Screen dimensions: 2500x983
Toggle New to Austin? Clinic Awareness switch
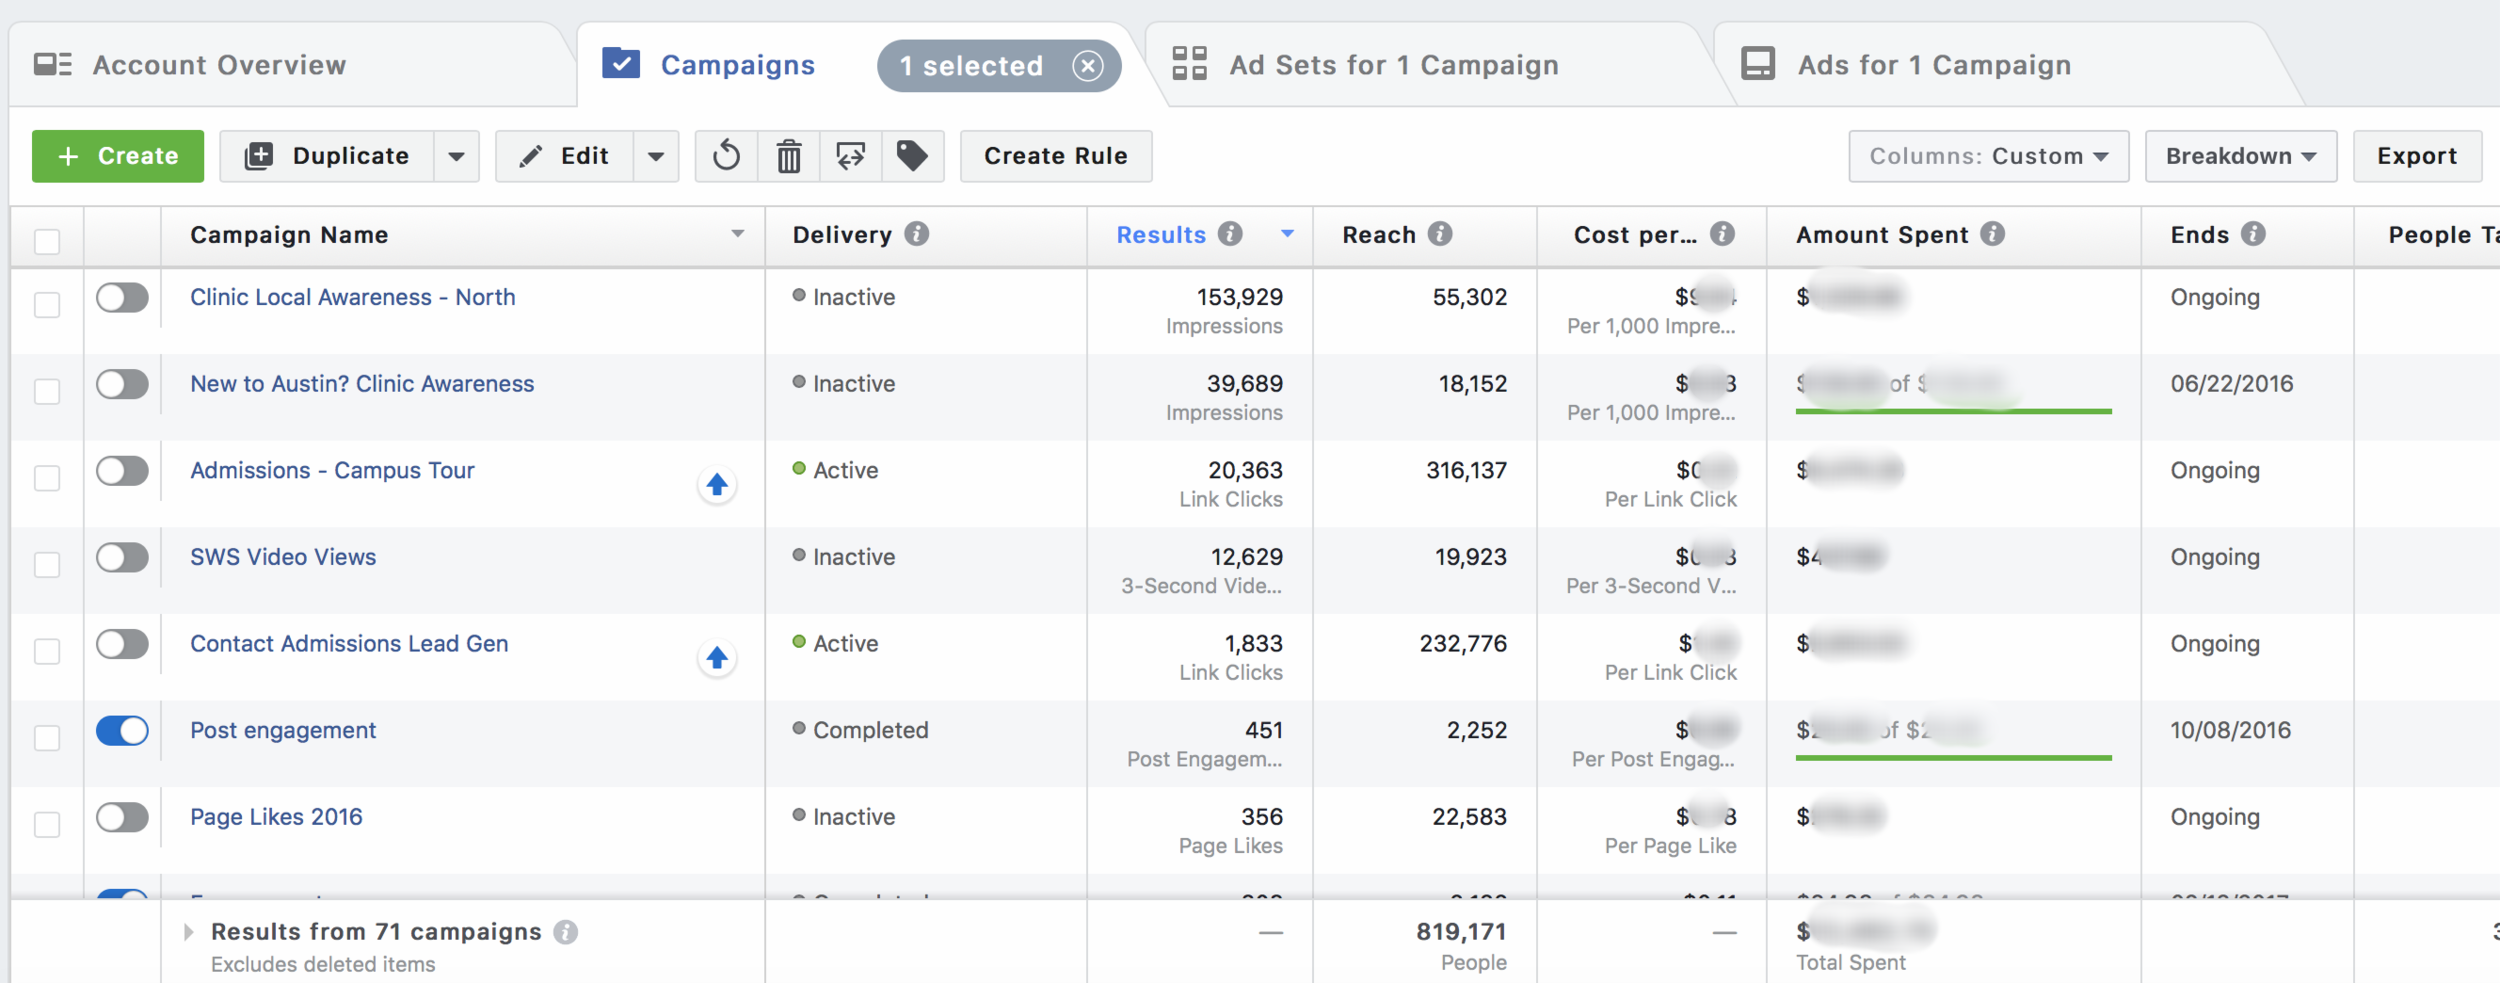[122, 384]
